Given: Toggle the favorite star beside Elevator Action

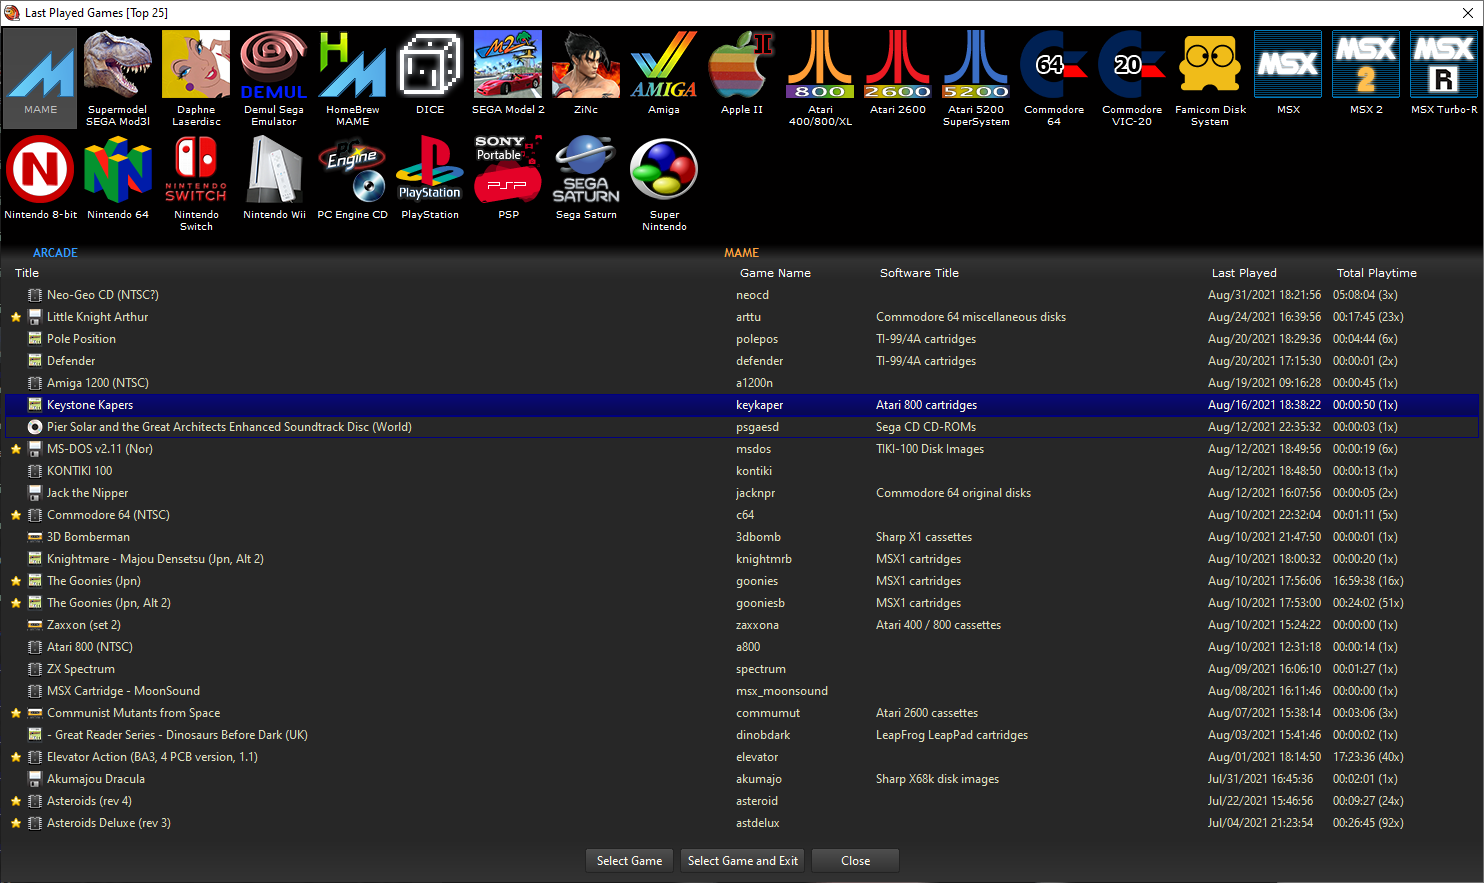Looking at the screenshot, I should 16,757.
